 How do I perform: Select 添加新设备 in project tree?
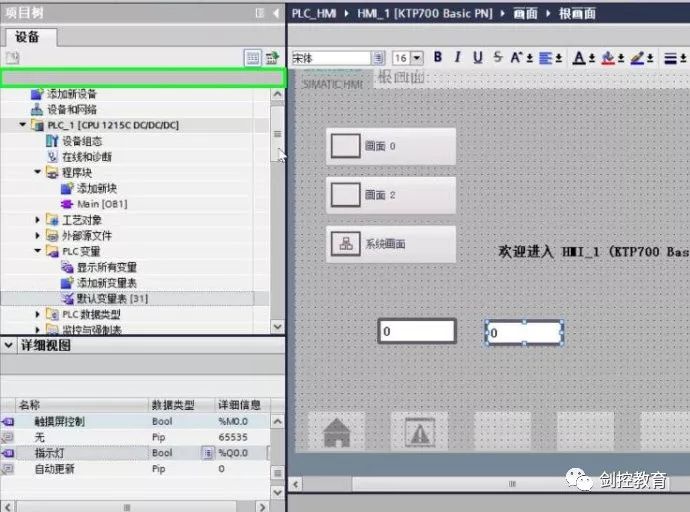tap(72, 94)
